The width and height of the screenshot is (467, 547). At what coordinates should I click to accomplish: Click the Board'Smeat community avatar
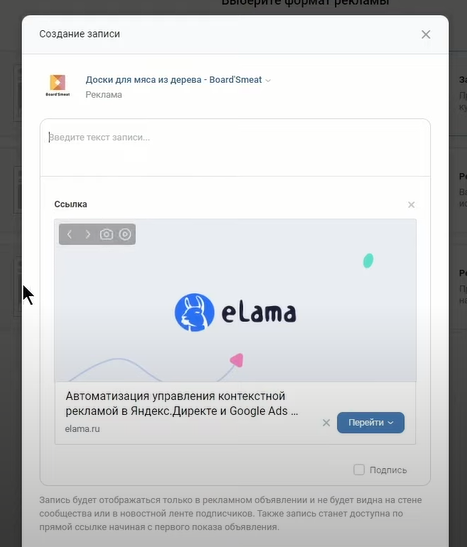[58, 85]
